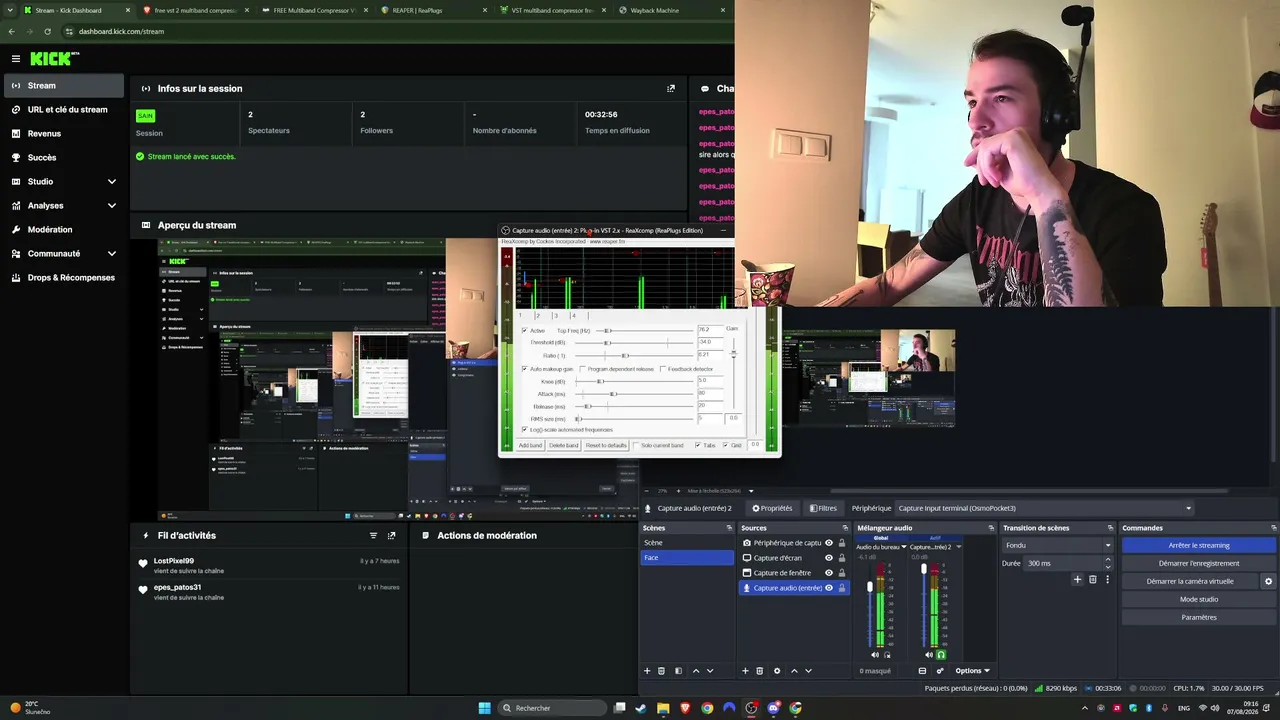Hide the Capture d'écran source

(828, 558)
